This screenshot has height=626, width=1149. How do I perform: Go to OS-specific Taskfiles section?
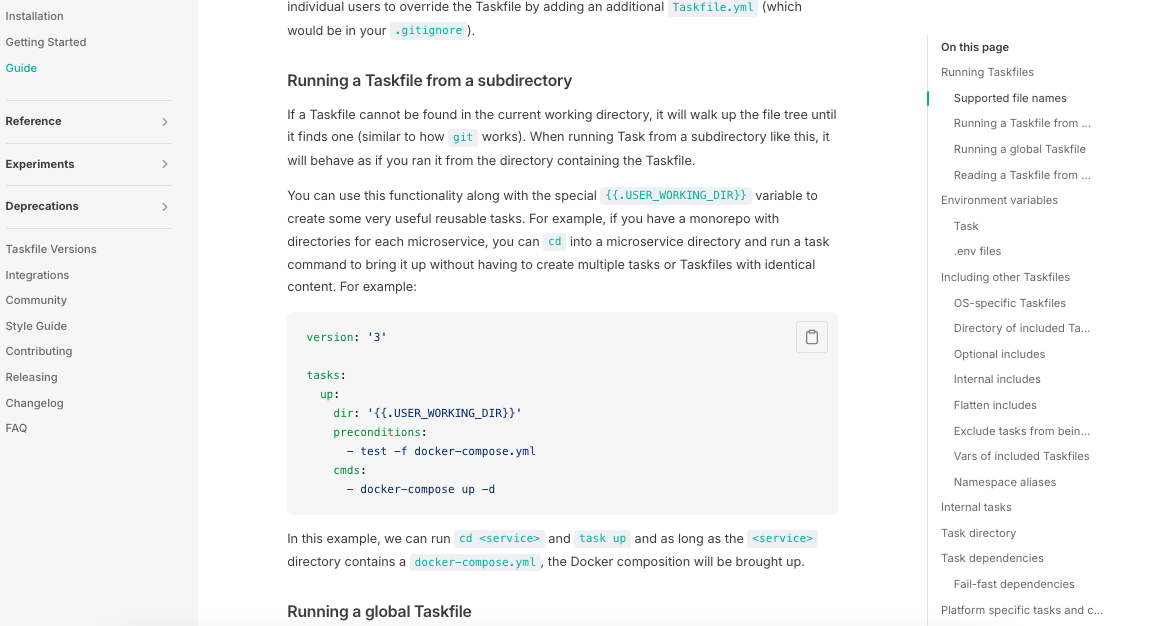(1009, 303)
